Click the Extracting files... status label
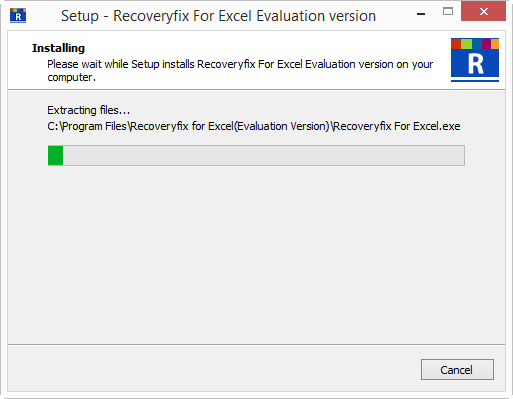 point(88,110)
